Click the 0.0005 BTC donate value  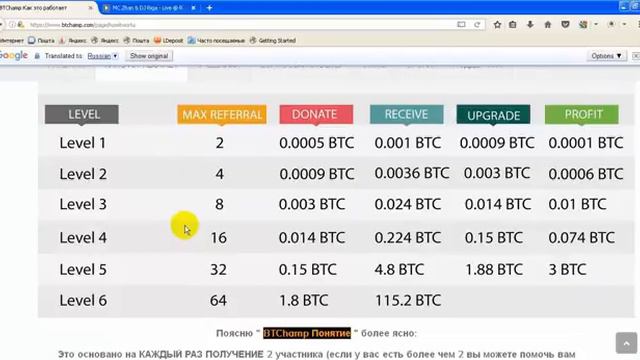(x=317, y=143)
